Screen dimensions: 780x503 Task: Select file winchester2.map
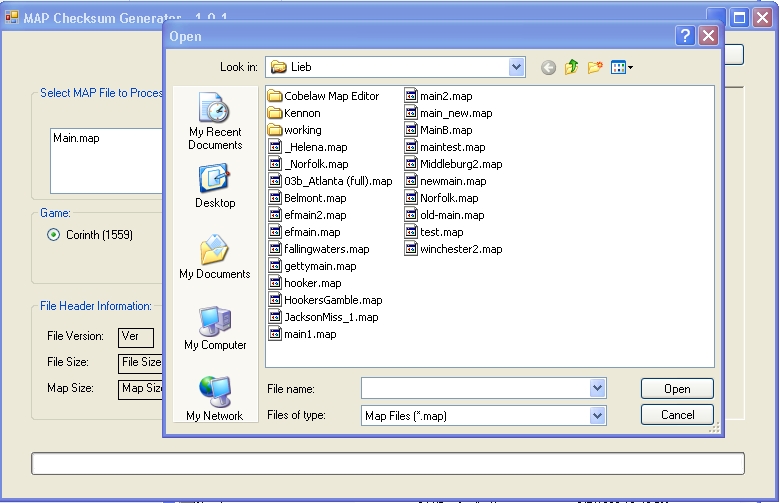coord(454,249)
